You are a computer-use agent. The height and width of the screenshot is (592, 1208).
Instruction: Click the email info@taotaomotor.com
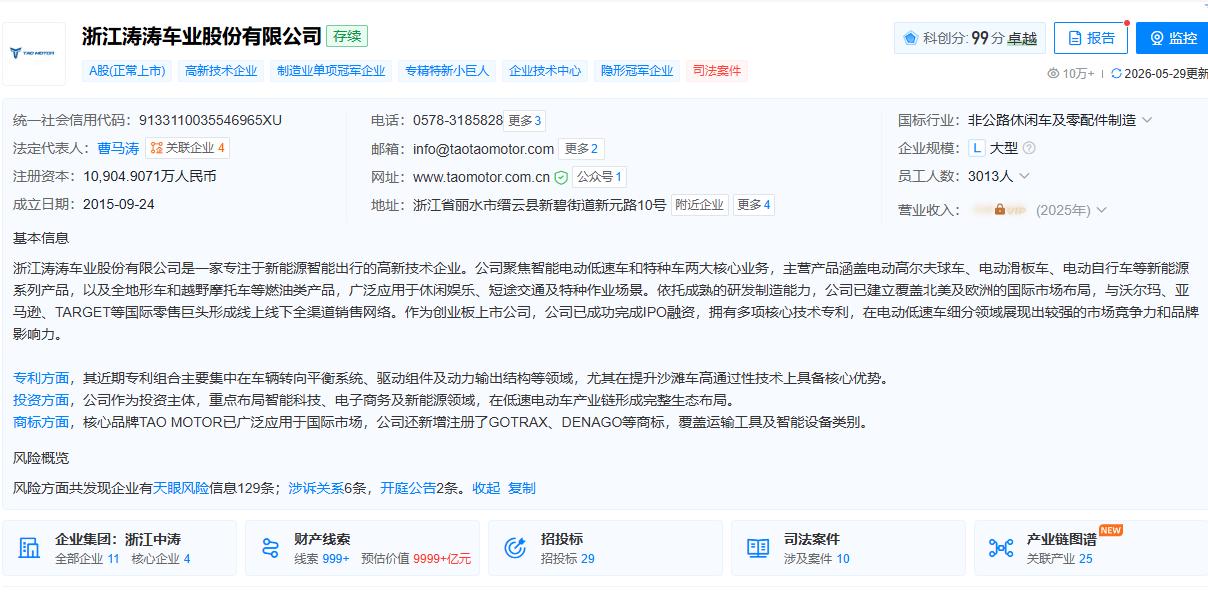[x=483, y=149]
